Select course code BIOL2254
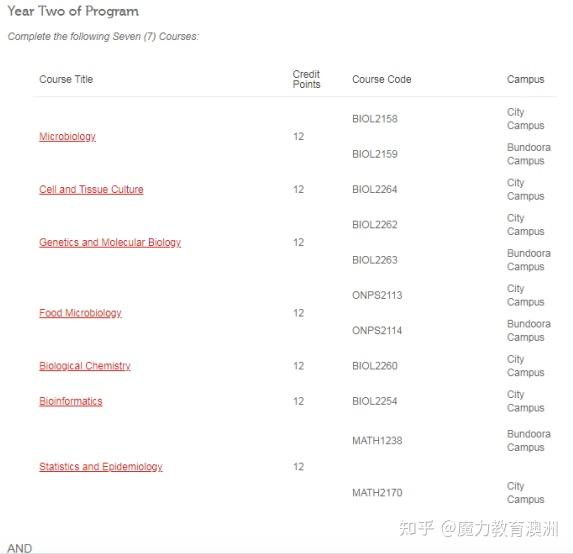 [x=375, y=401]
